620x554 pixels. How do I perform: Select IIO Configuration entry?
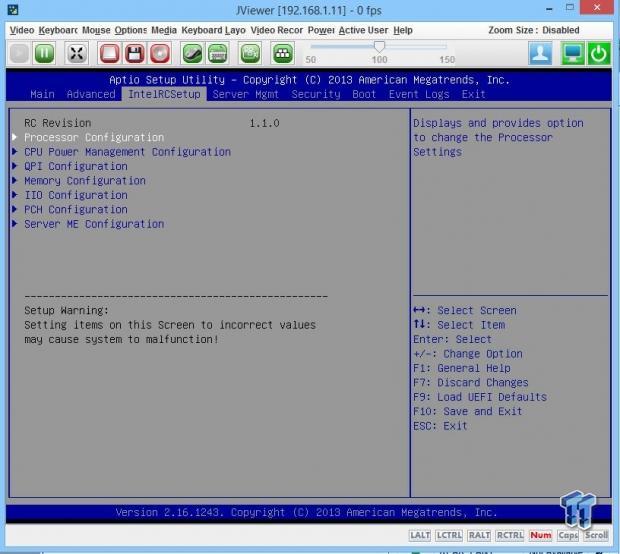pos(76,195)
